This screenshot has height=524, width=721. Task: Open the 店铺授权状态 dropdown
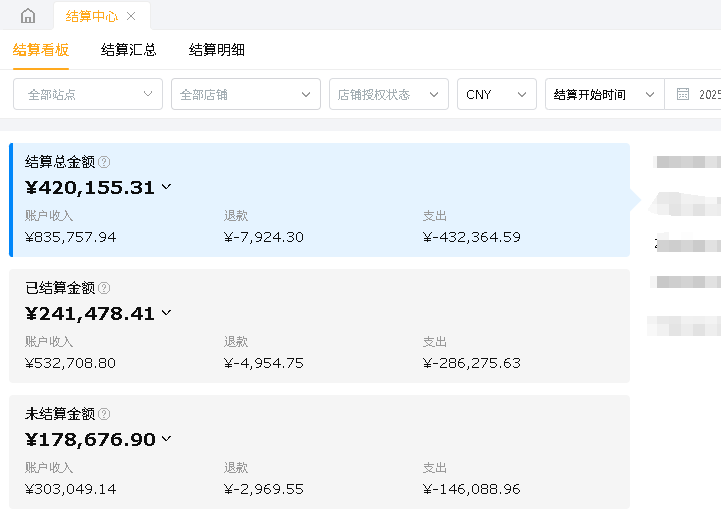pos(388,95)
